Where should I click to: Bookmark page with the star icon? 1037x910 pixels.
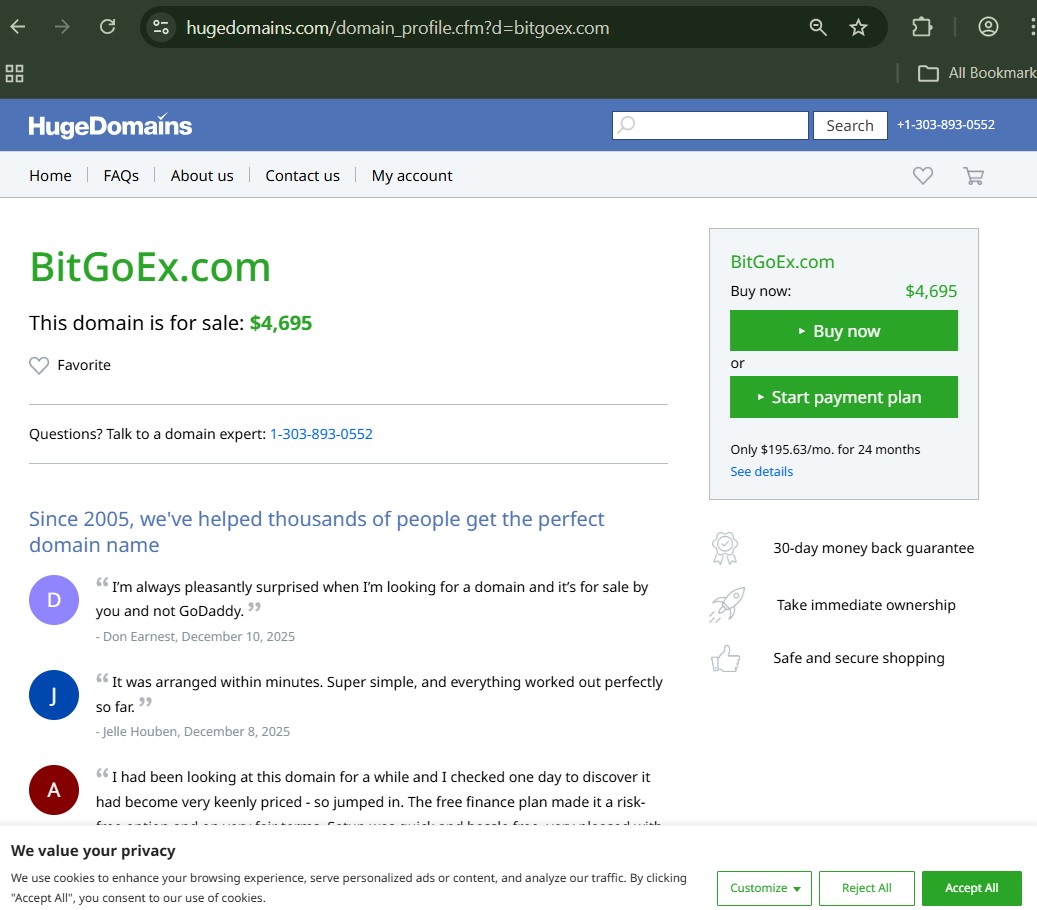(858, 27)
